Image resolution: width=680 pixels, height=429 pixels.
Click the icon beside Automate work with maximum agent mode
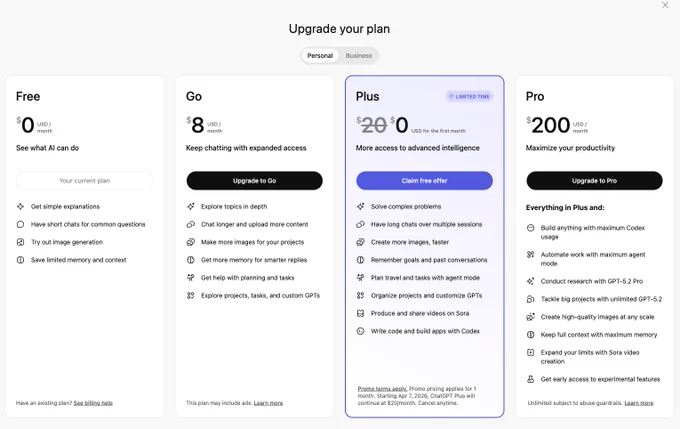530,255
